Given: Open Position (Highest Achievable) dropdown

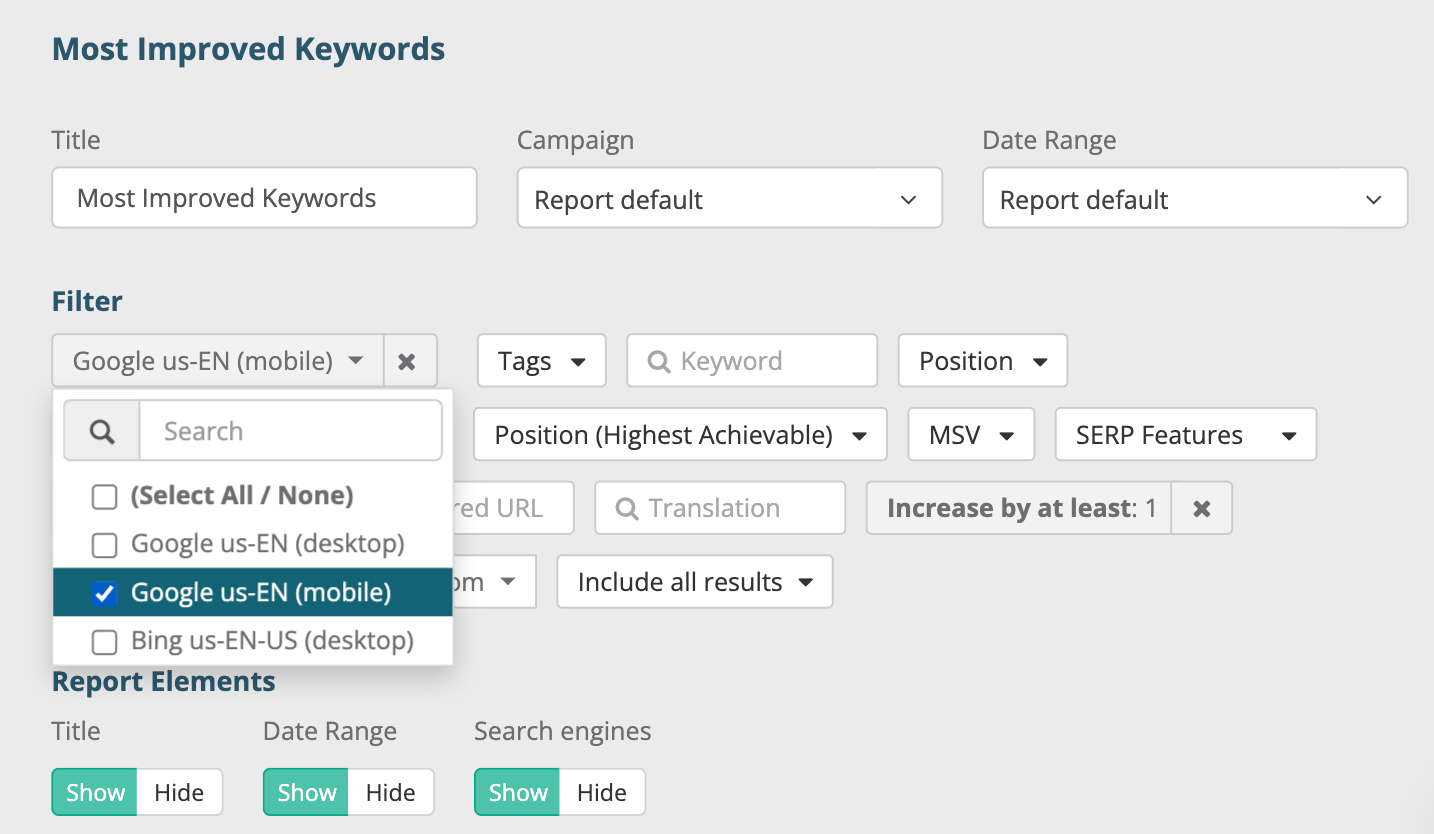Looking at the screenshot, I should [680, 435].
